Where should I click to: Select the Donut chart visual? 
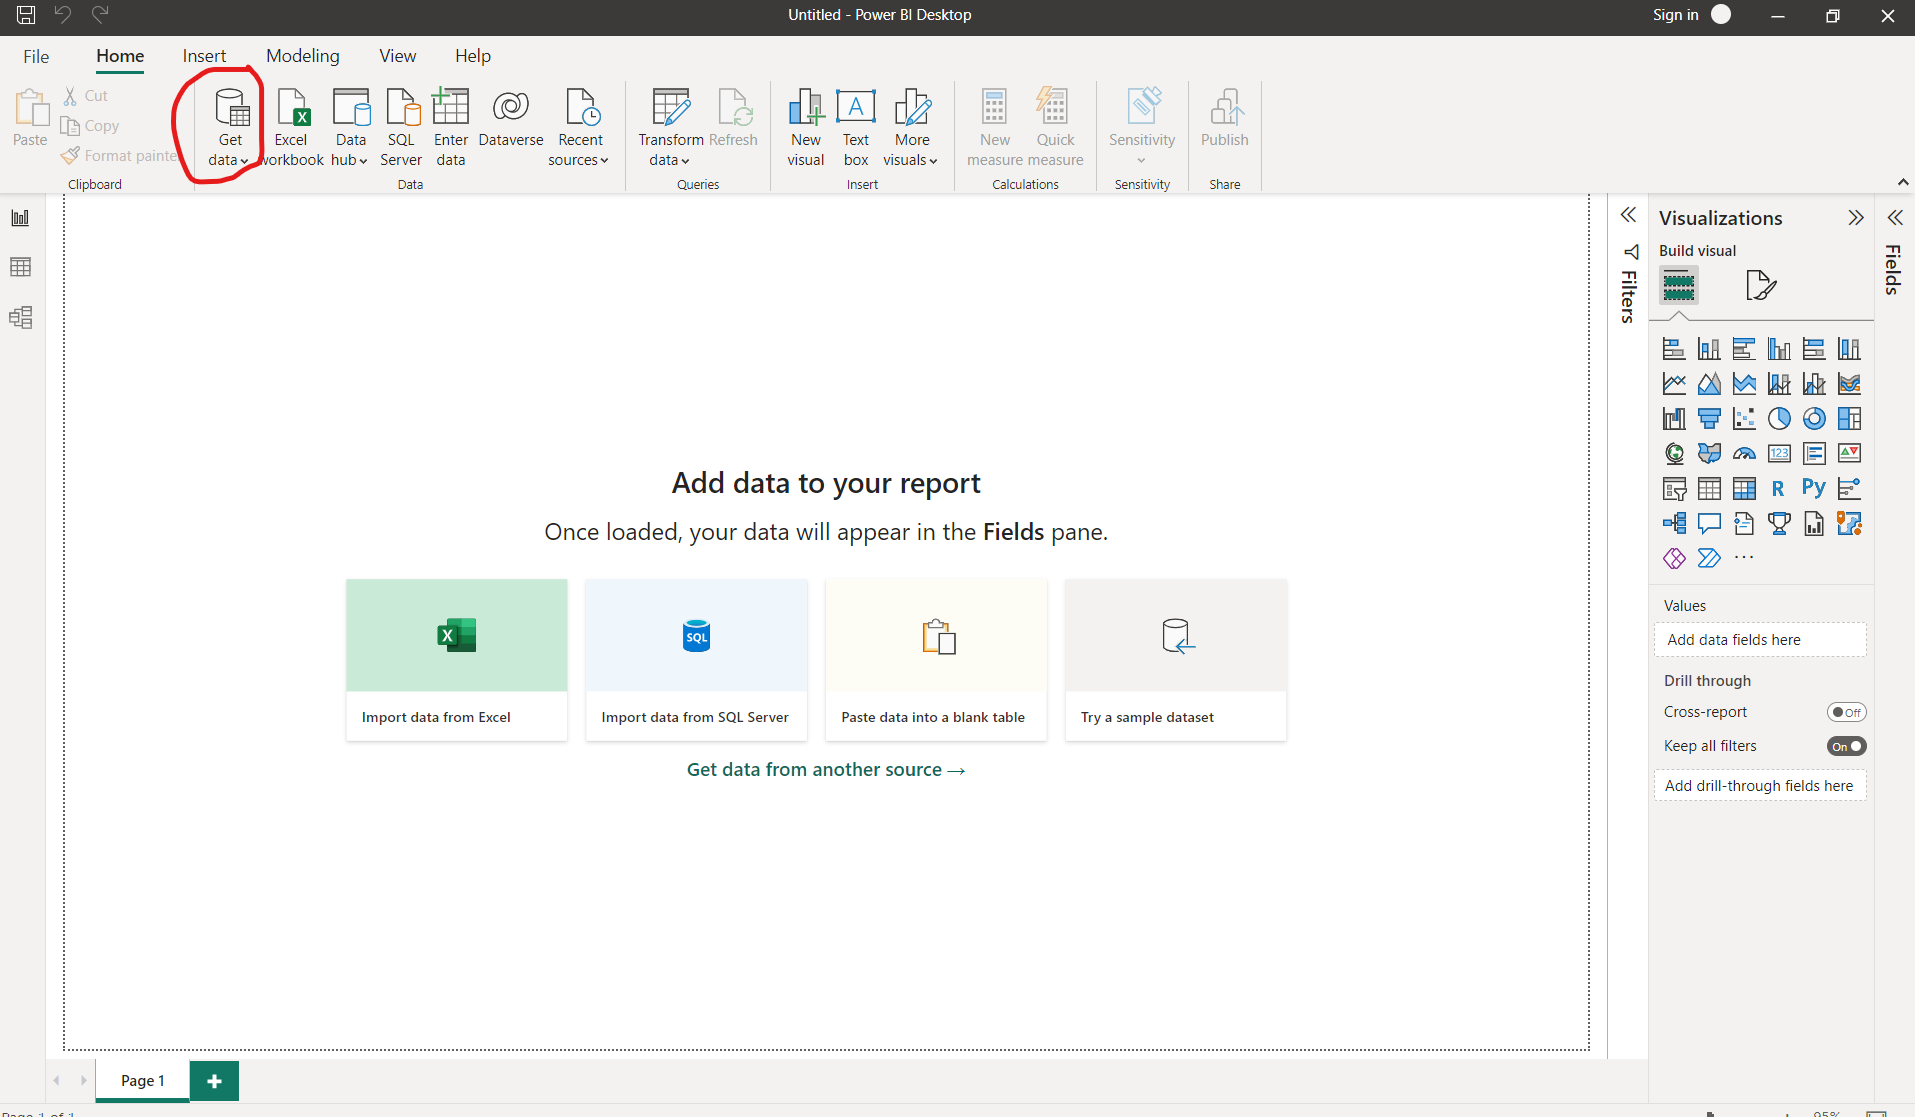click(x=1814, y=419)
